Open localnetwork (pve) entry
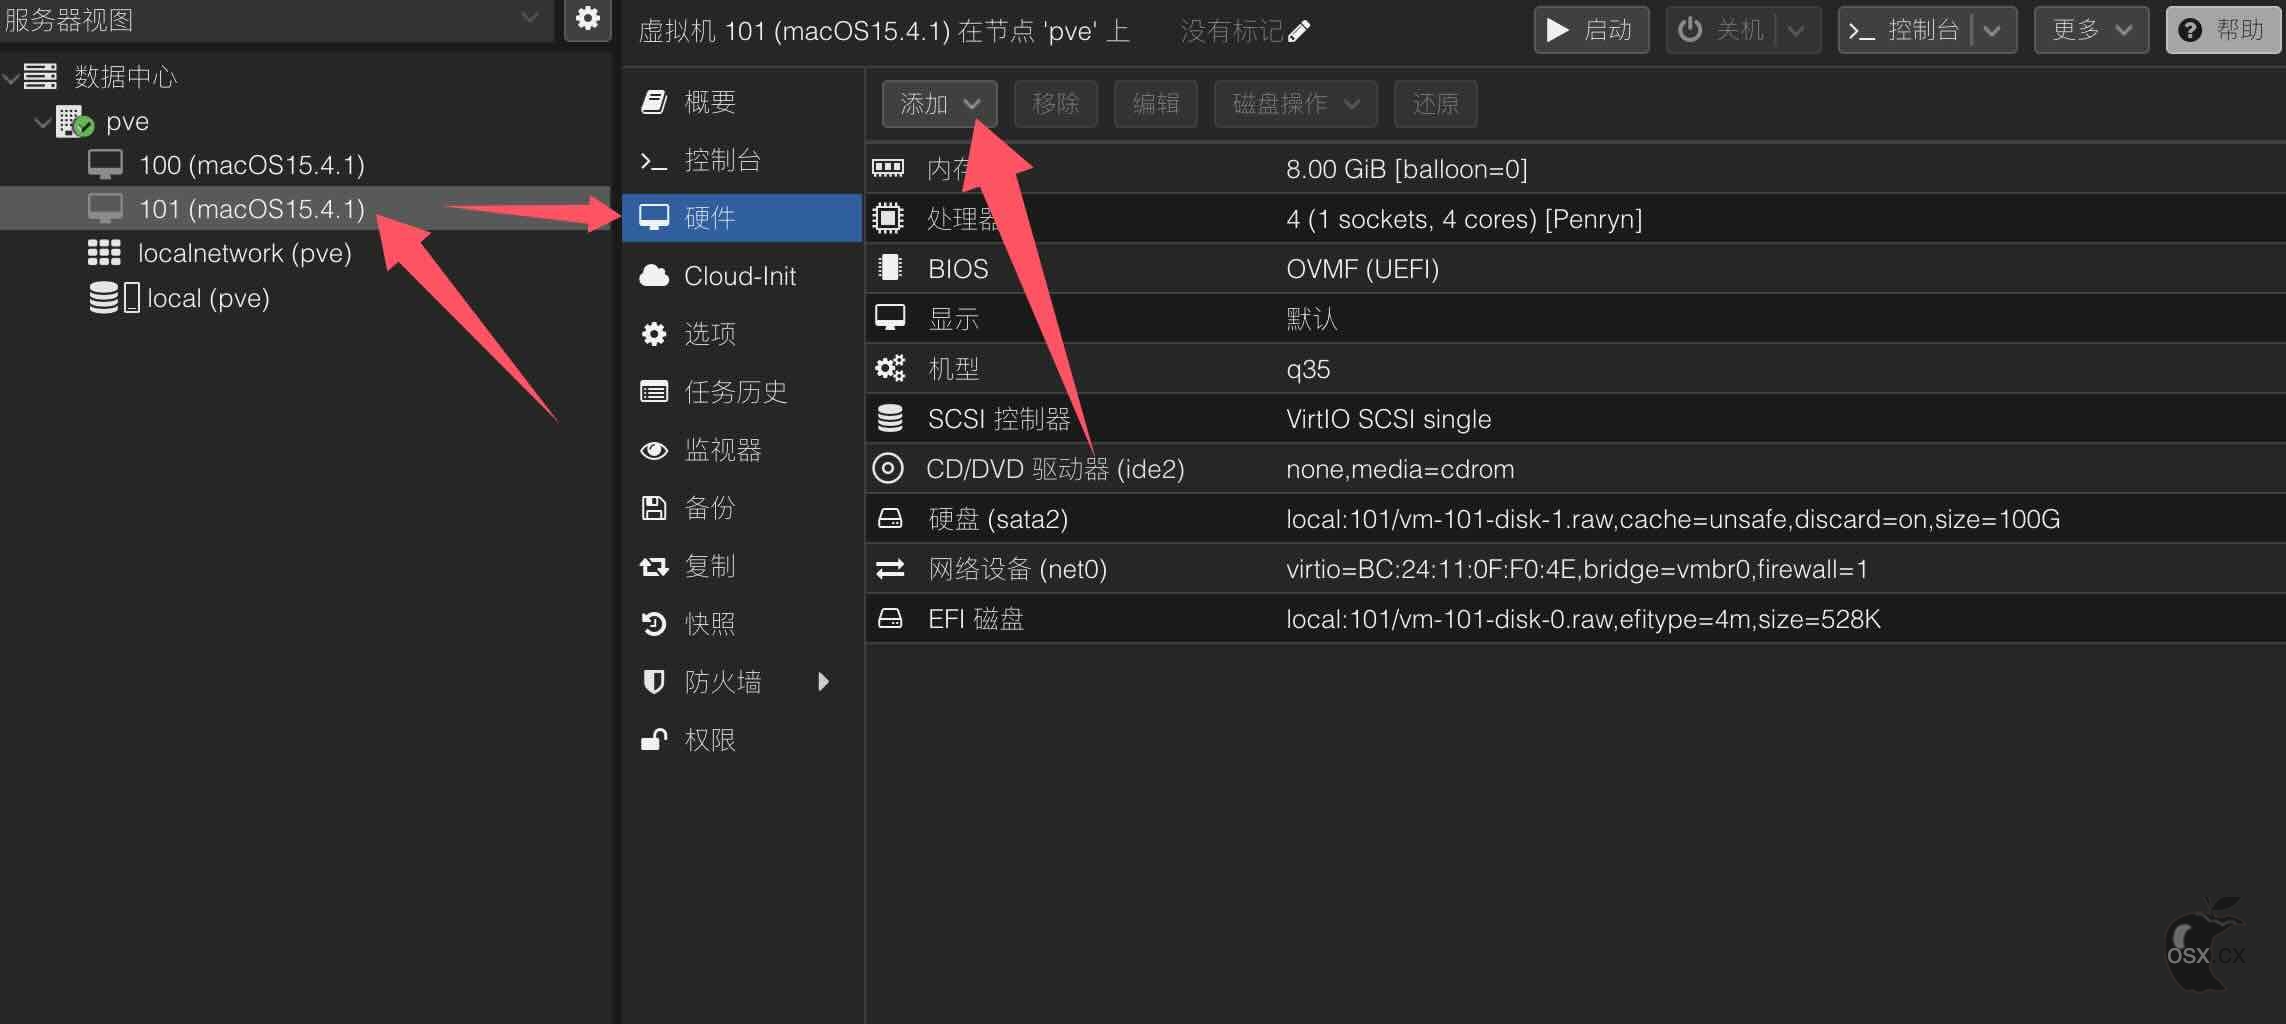 click(244, 253)
